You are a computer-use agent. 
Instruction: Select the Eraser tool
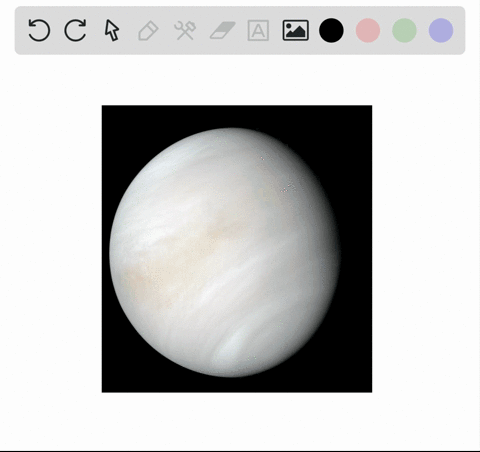(x=223, y=30)
